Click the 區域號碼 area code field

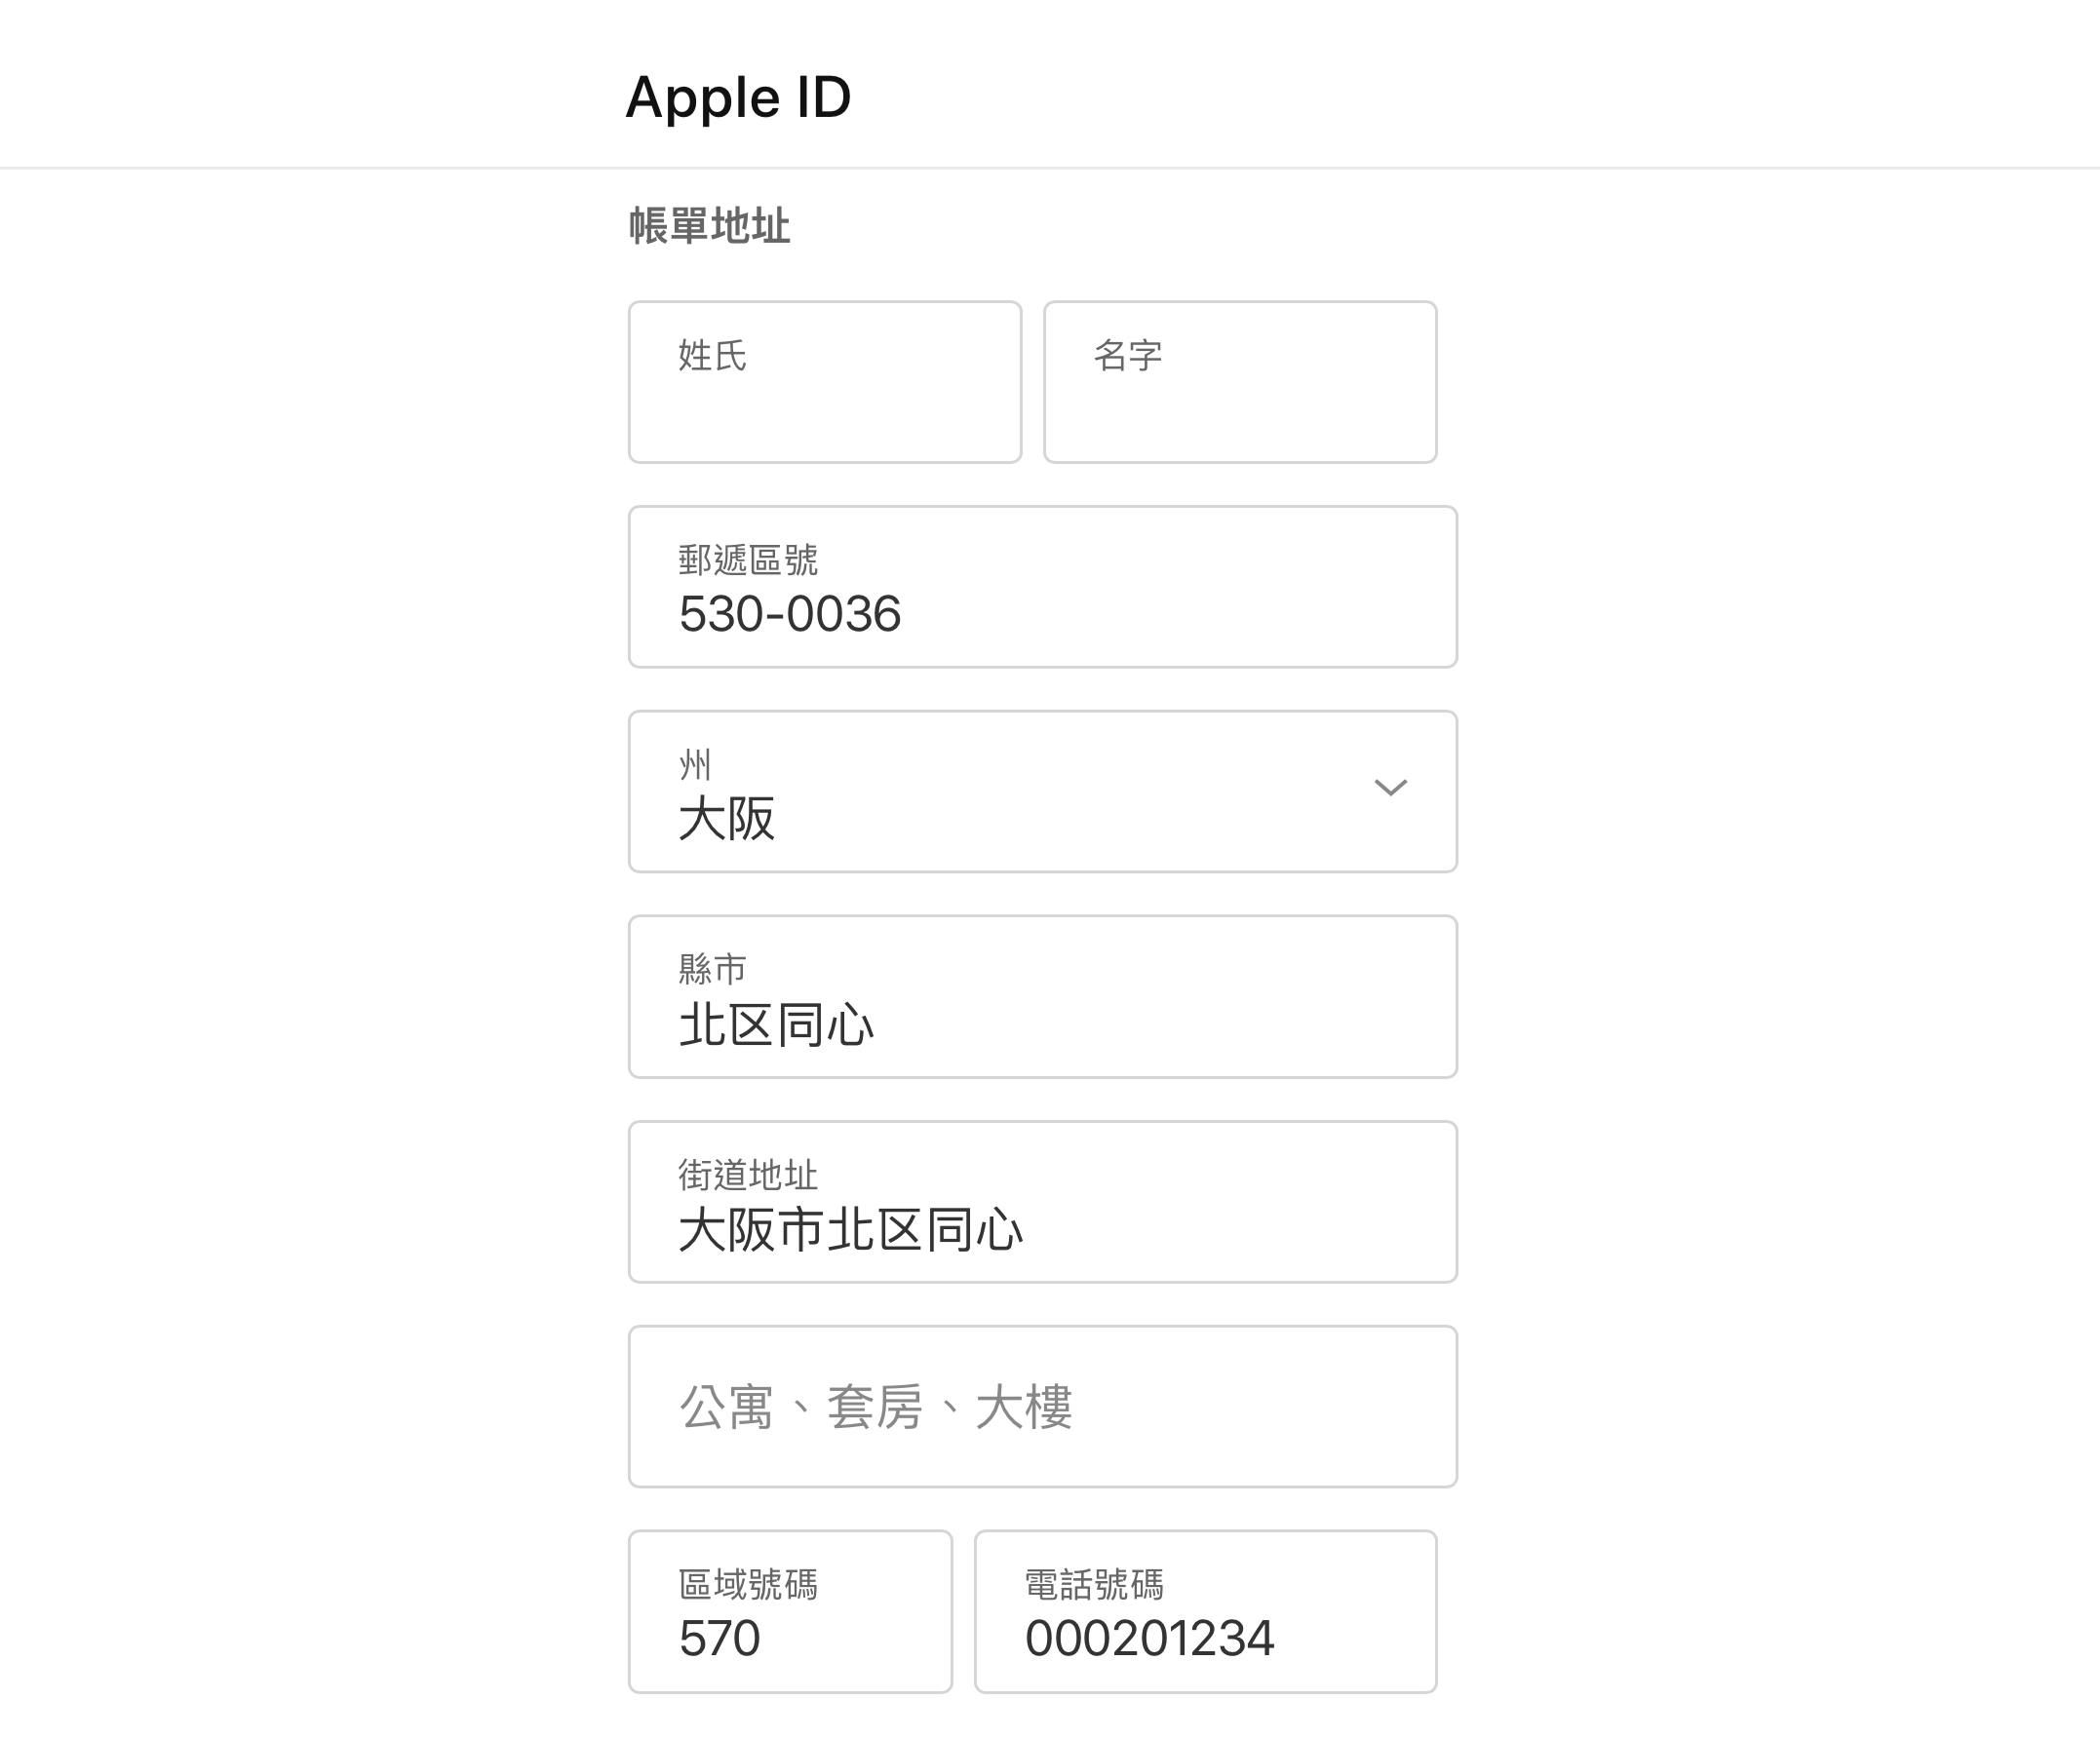click(790, 1612)
